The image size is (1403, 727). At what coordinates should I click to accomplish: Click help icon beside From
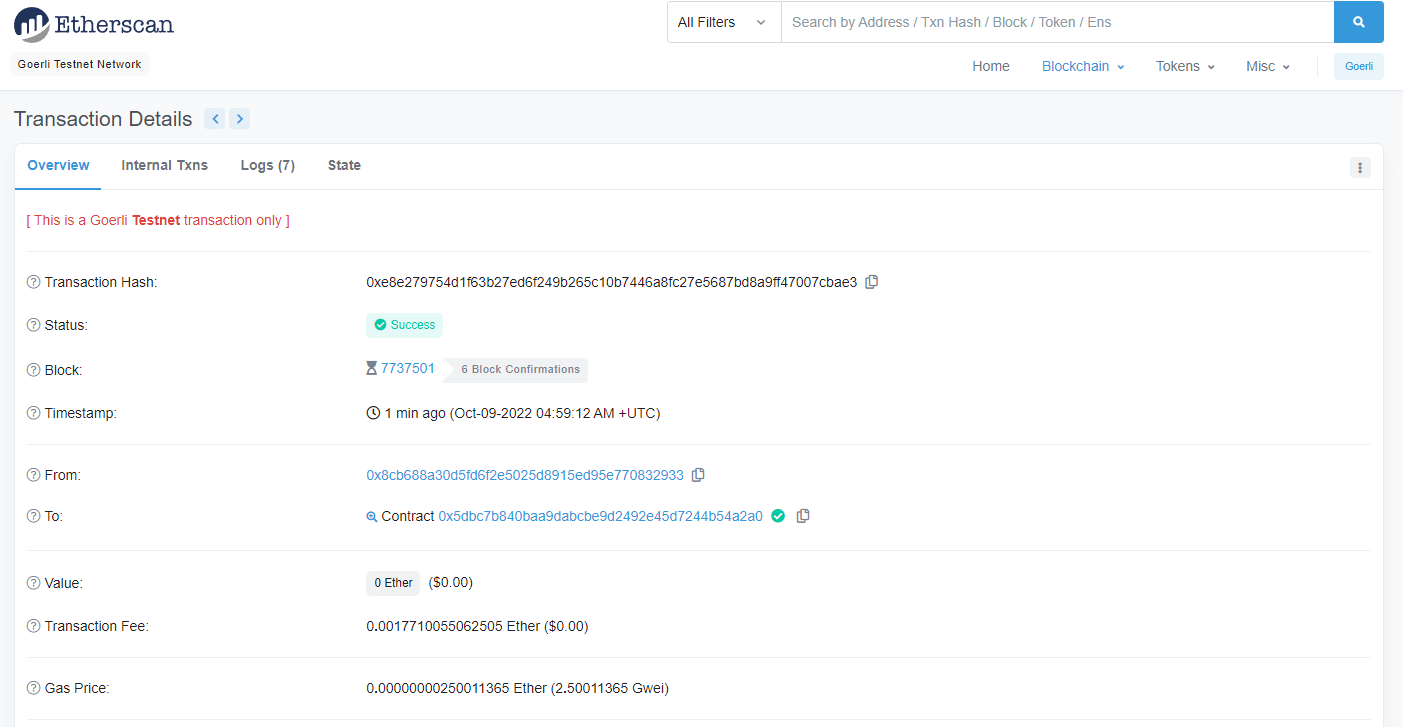click(33, 475)
